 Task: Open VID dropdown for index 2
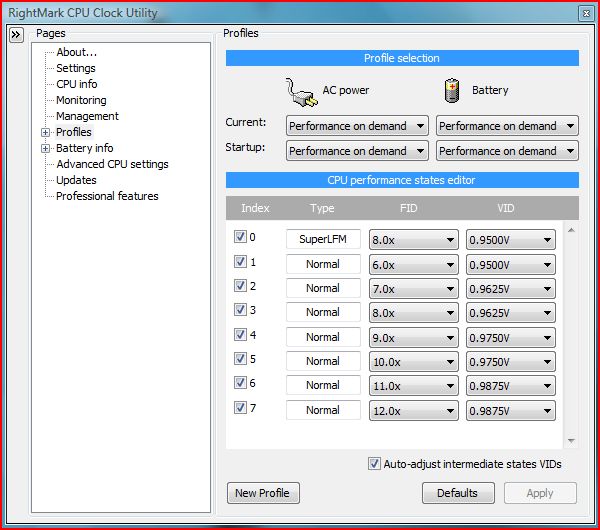(511, 289)
